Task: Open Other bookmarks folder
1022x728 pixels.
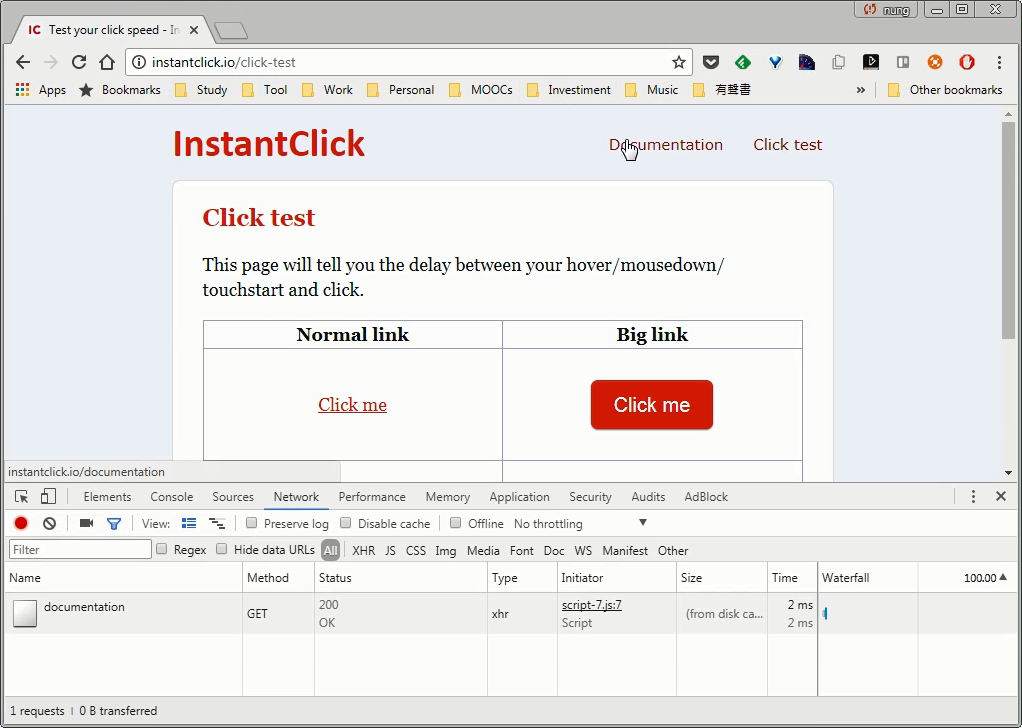Action: pyautogui.click(x=945, y=90)
